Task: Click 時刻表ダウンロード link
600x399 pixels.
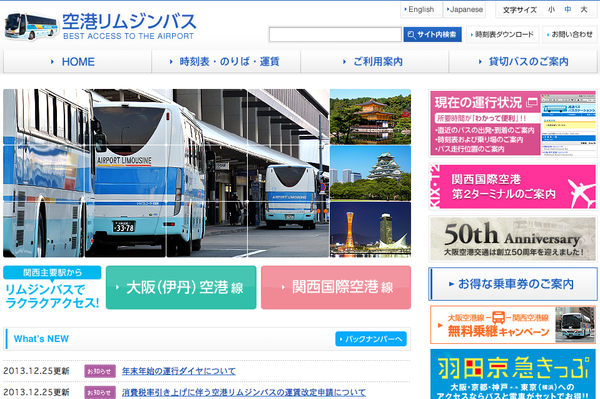Action: point(503,34)
